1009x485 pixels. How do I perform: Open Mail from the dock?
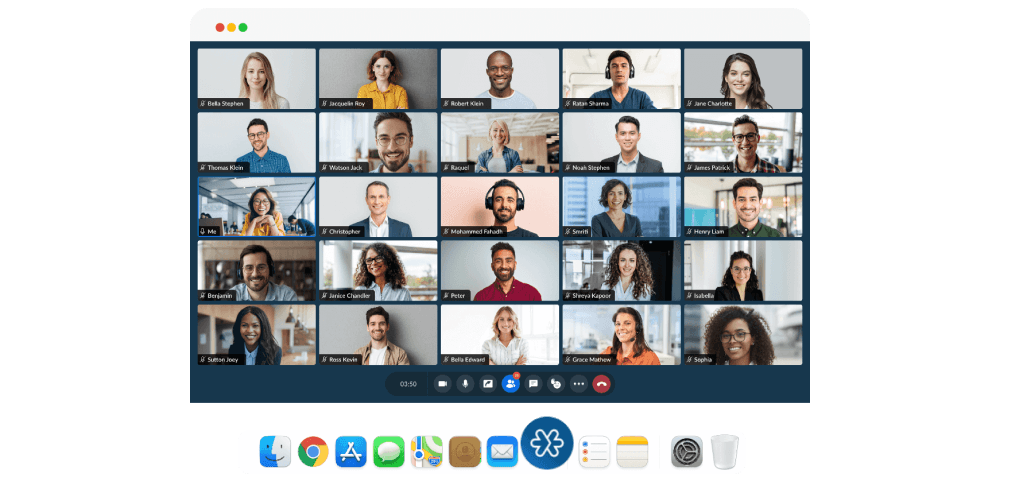503,452
